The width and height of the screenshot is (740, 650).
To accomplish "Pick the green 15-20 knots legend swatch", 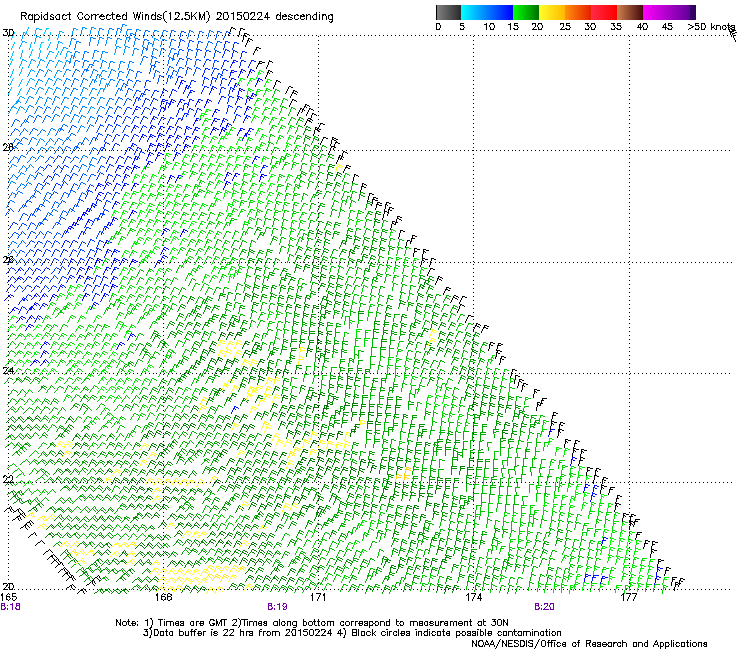I will point(526,13).
